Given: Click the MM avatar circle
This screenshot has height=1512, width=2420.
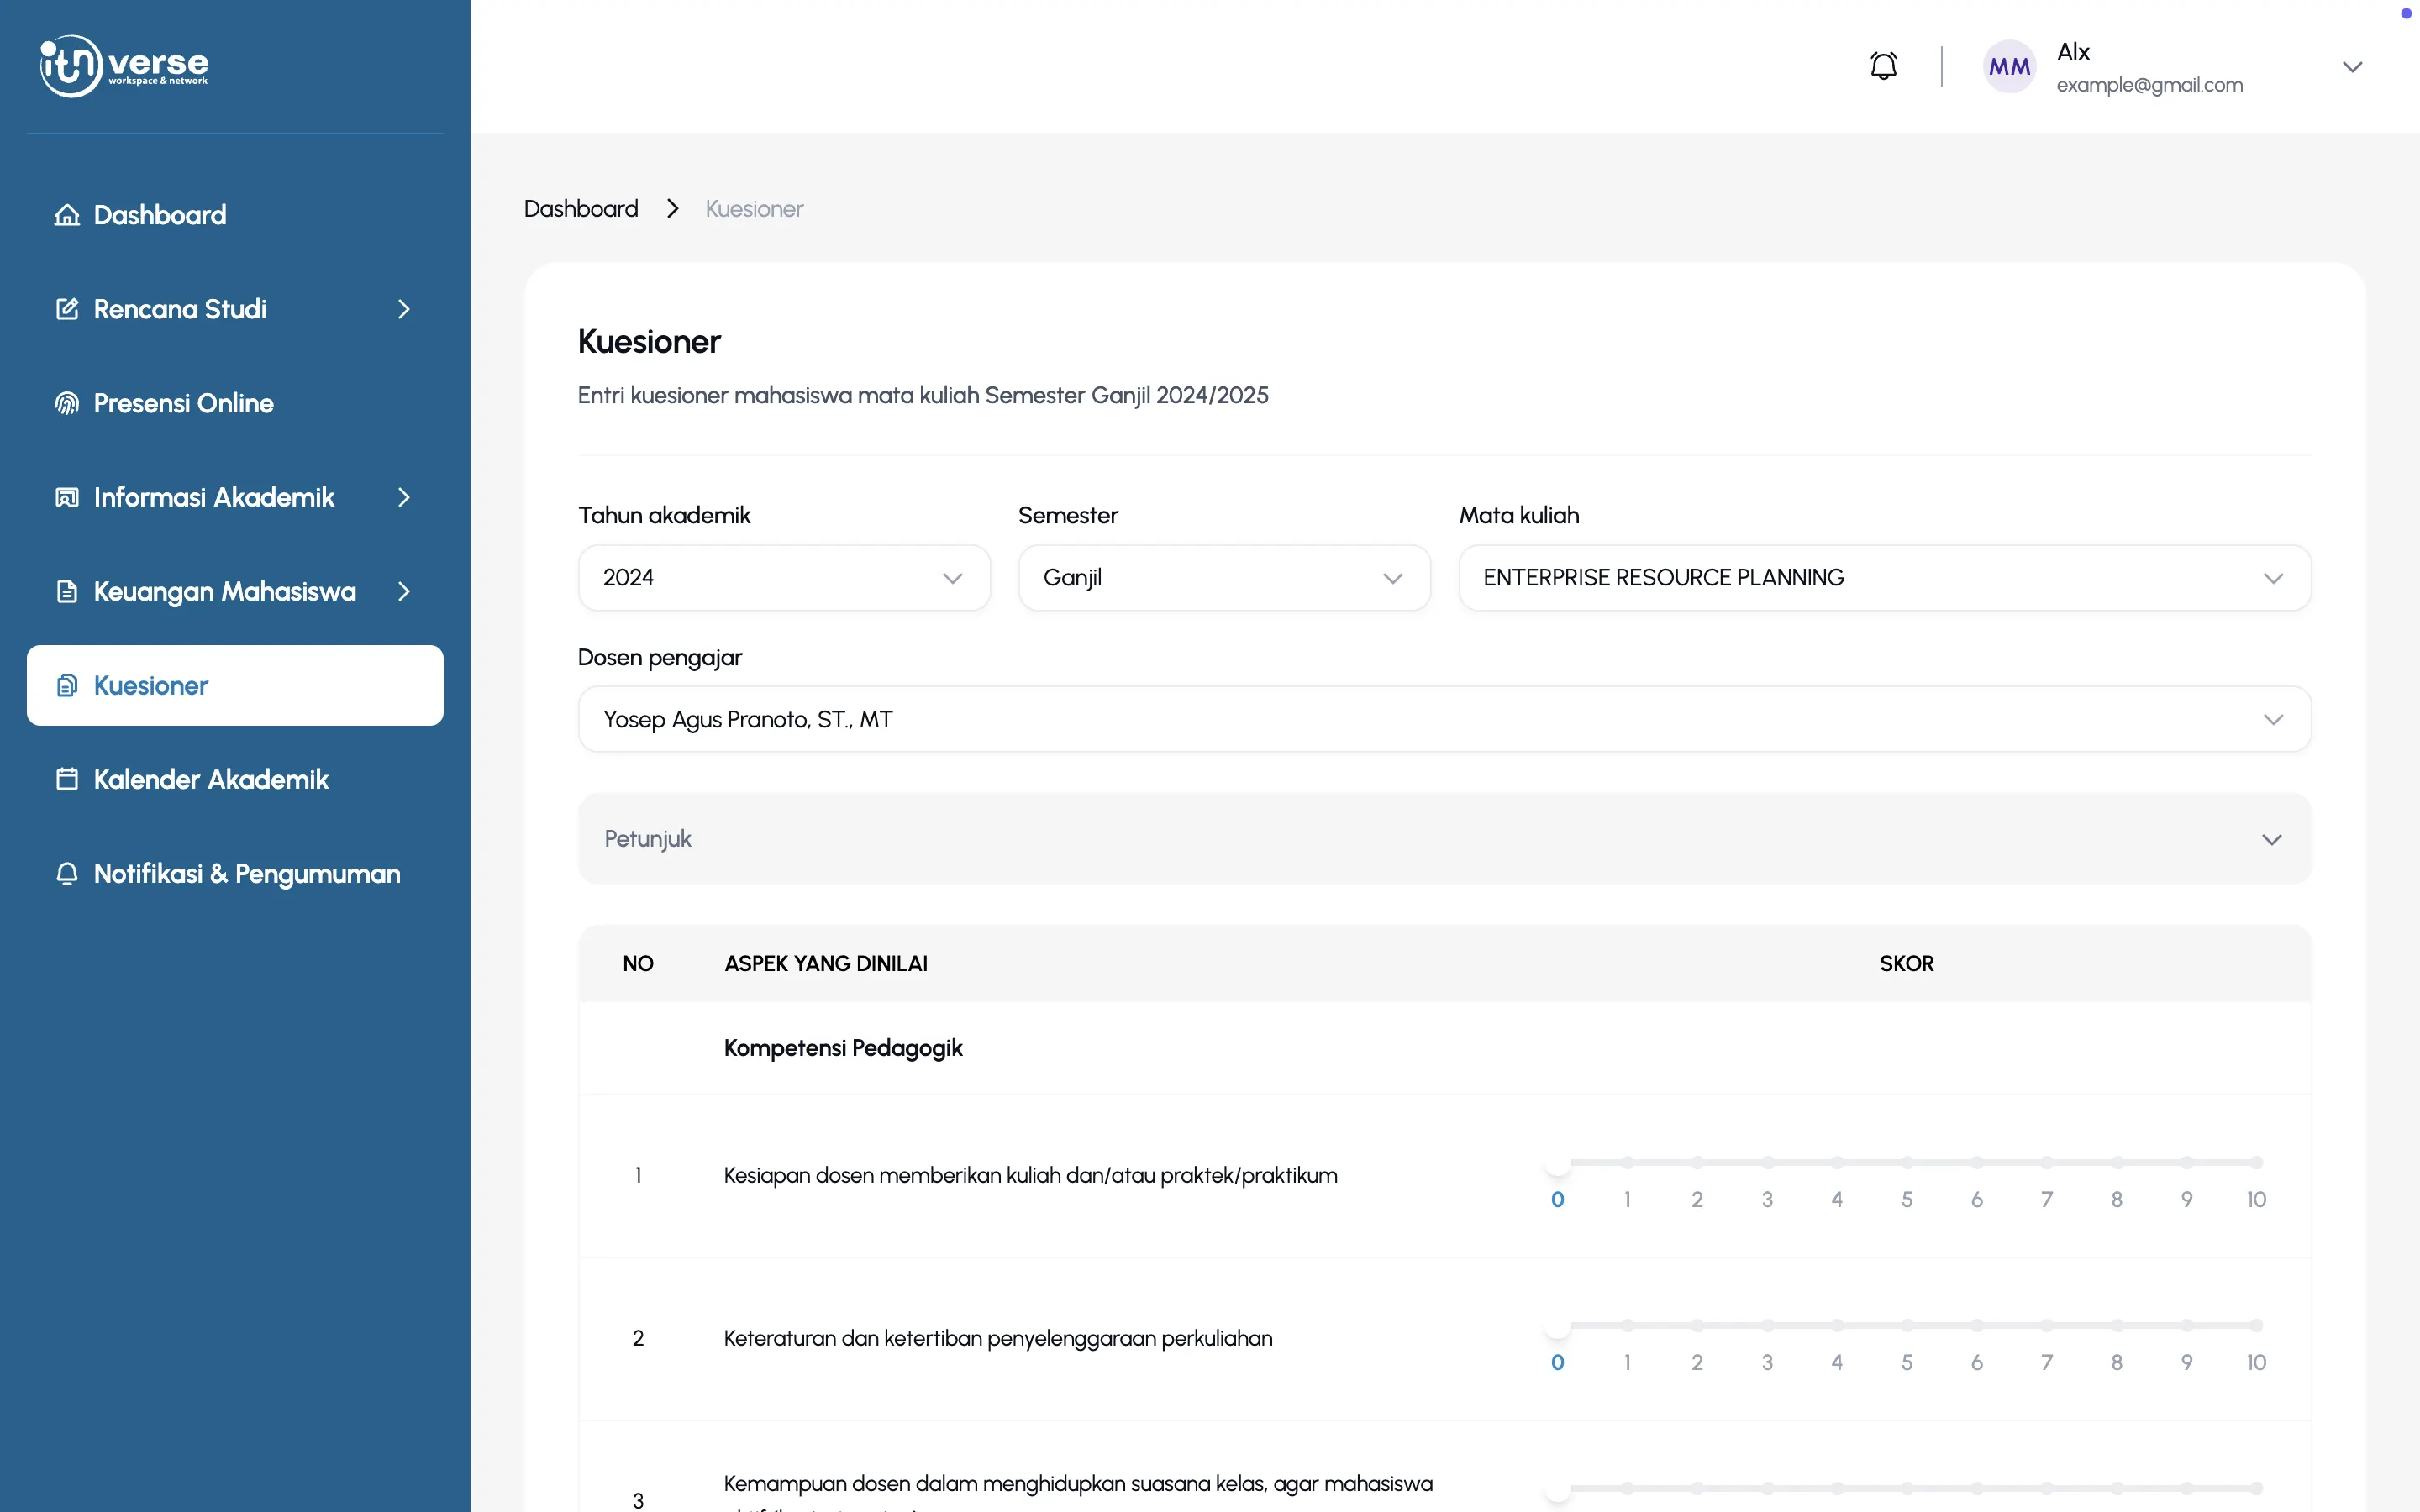Looking at the screenshot, I should pyautogui.click(x=2009, y=67).
